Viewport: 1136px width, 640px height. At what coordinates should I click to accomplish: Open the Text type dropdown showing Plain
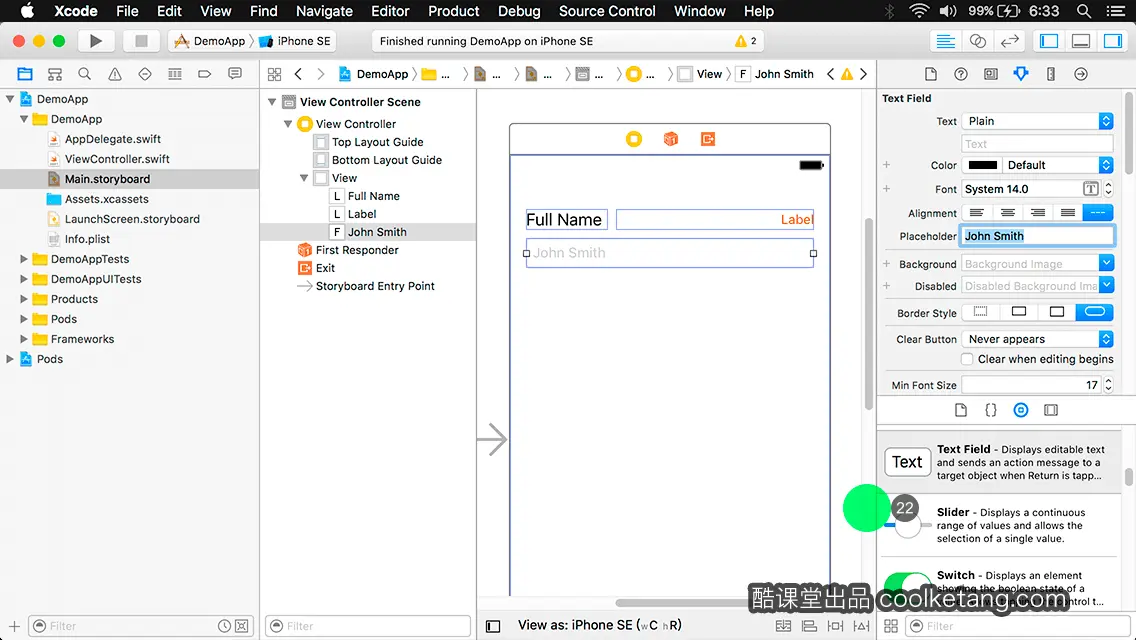pos(1037,121)
